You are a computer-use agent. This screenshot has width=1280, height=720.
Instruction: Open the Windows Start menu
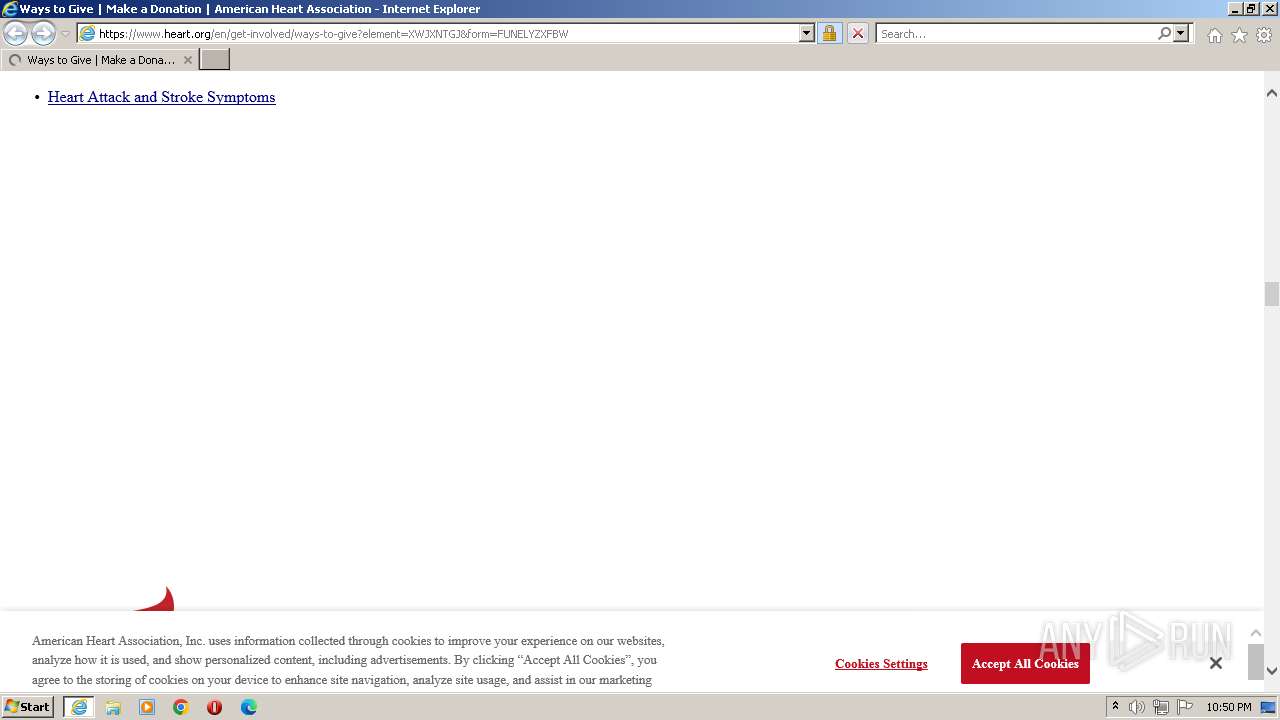pos(28,707)
